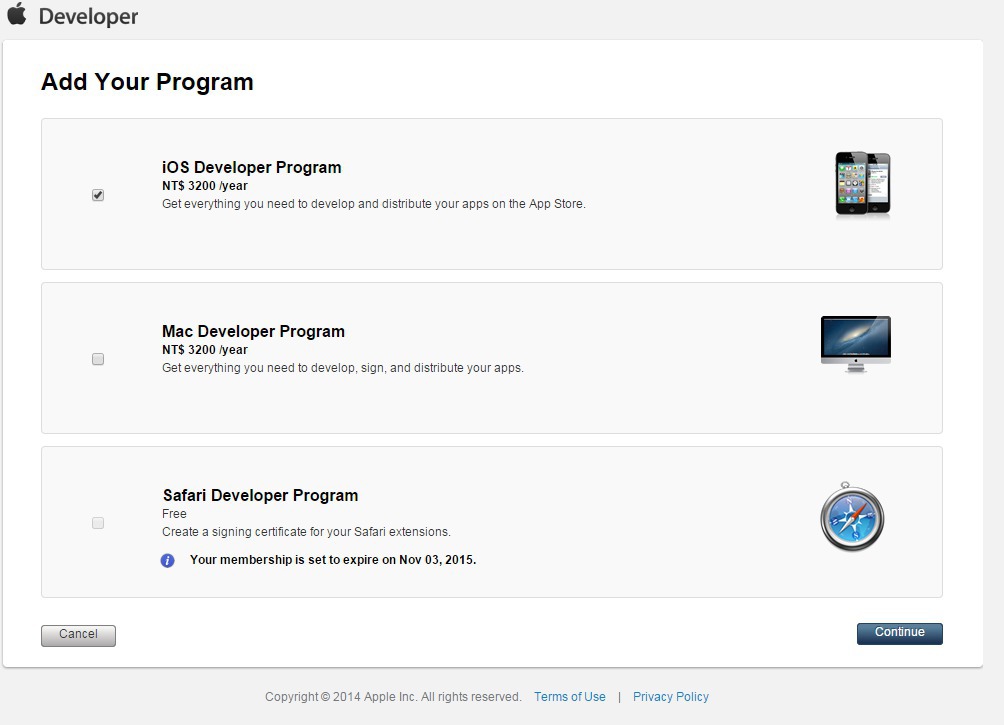The image size is (1004, 725).
Task: Check the Mac Developer Program checkbox
Action: (x=98, y=359)
